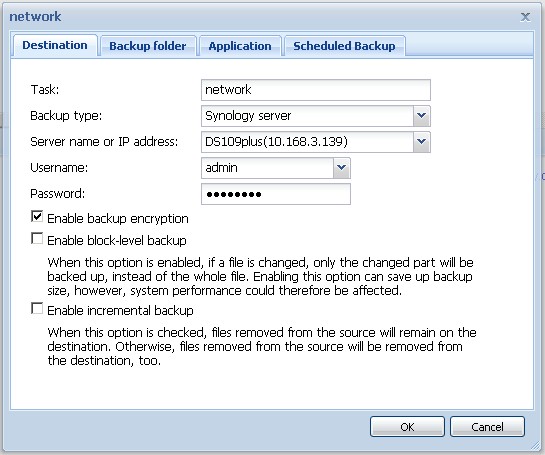Screen dimensions: 545x455
Task: Click the Enable incremental backup label
Action: (120, 310)
